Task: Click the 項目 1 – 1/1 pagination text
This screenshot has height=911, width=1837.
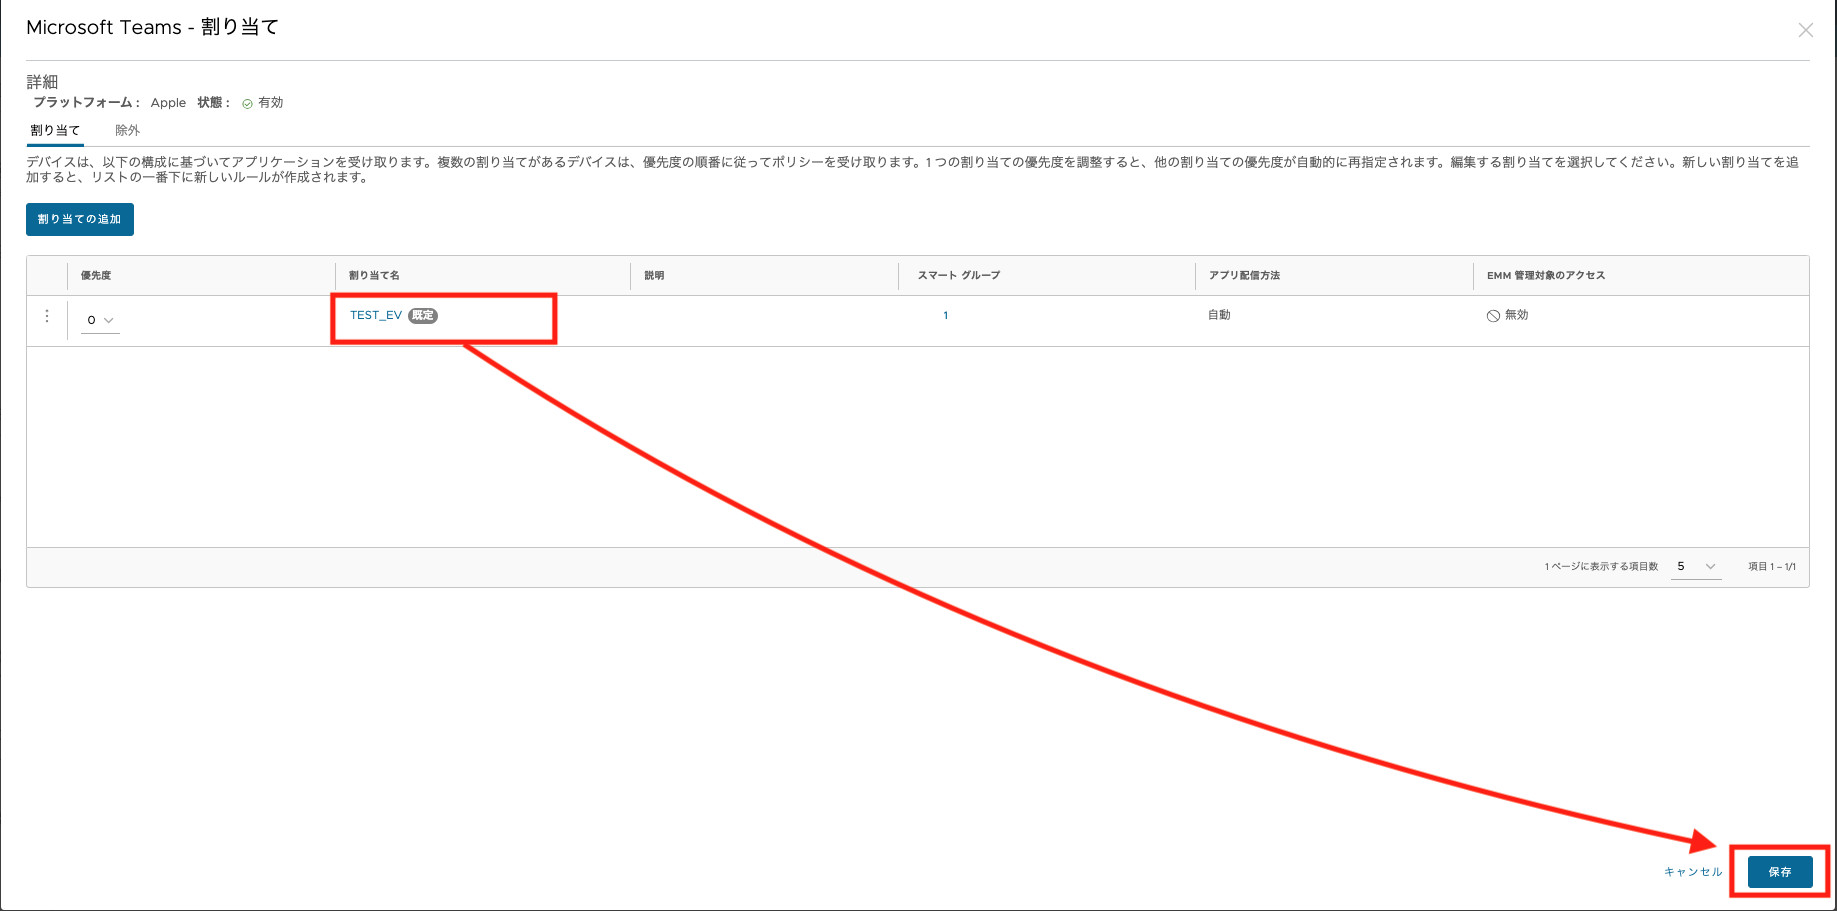Action: pyautogui.click(x=1772, y=567)
